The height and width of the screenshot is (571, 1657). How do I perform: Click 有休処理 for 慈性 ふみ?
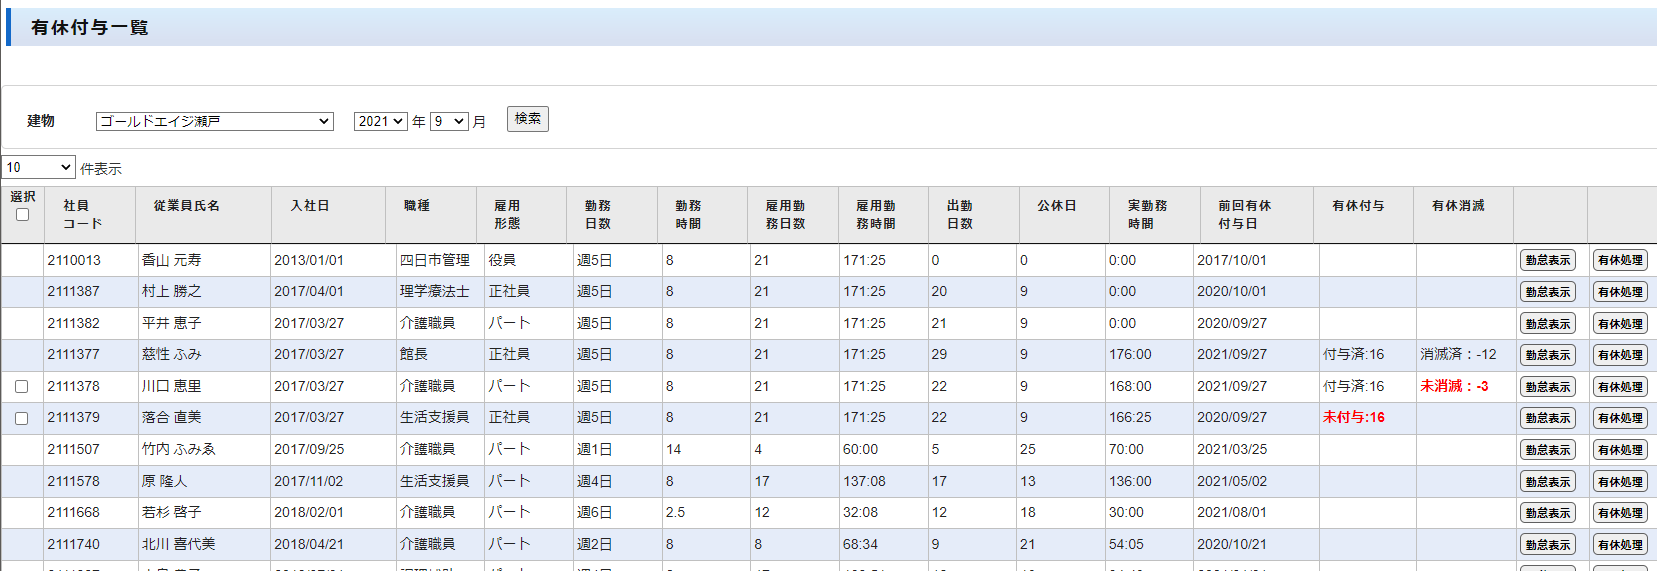pos(1619,355)
